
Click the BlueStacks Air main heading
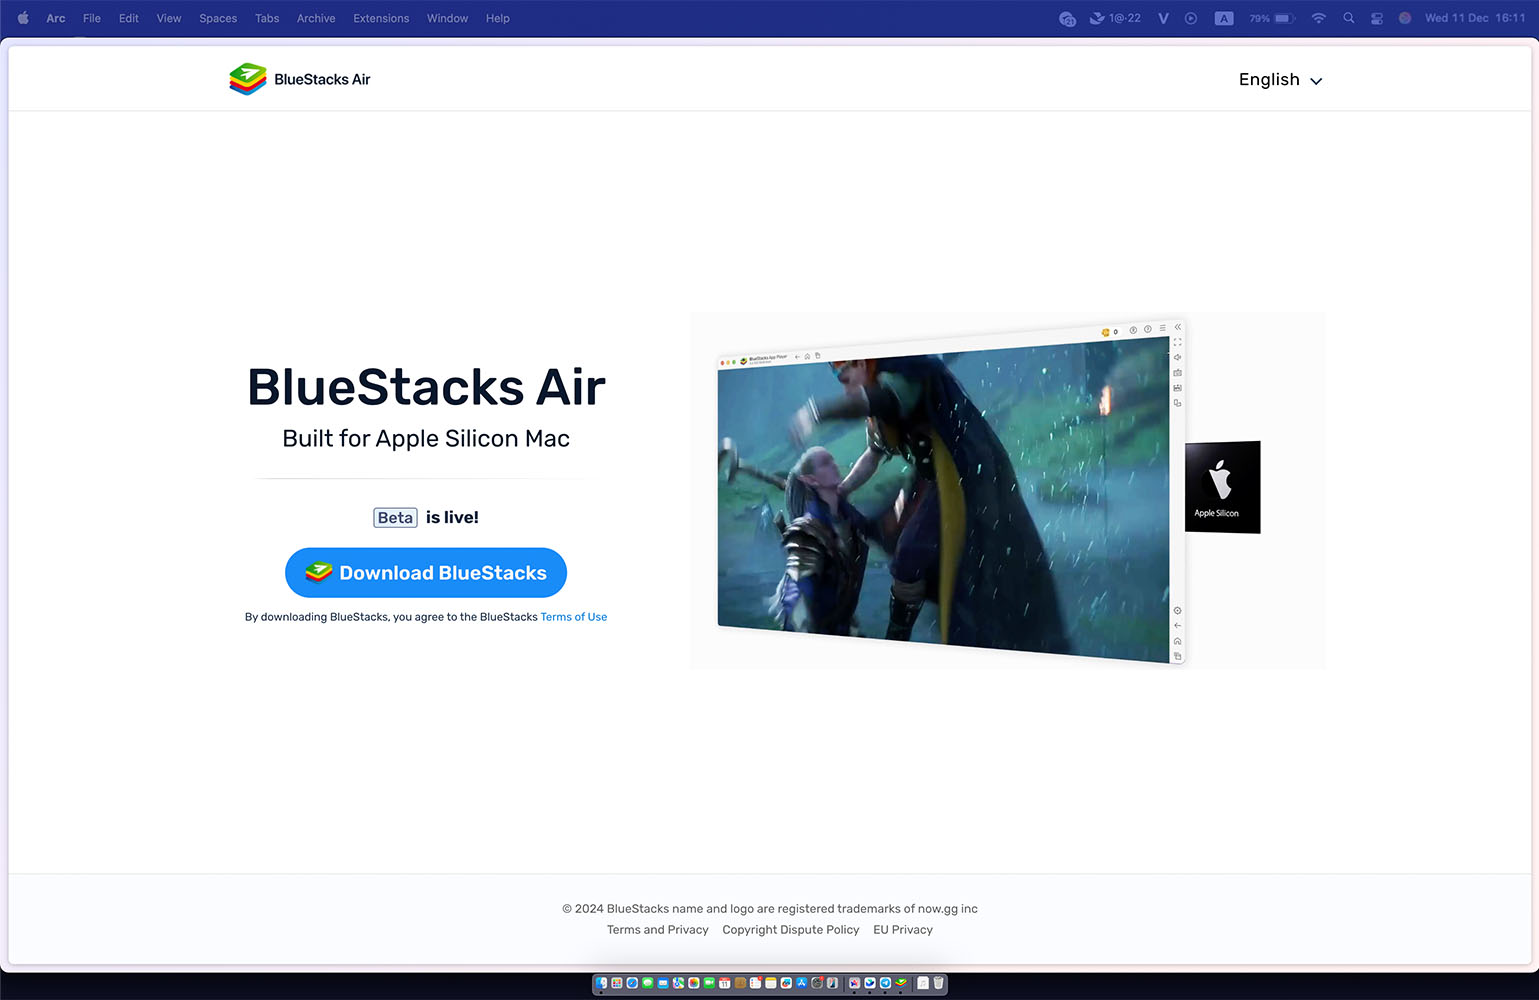pyautogui.click(x=426, y=387)
